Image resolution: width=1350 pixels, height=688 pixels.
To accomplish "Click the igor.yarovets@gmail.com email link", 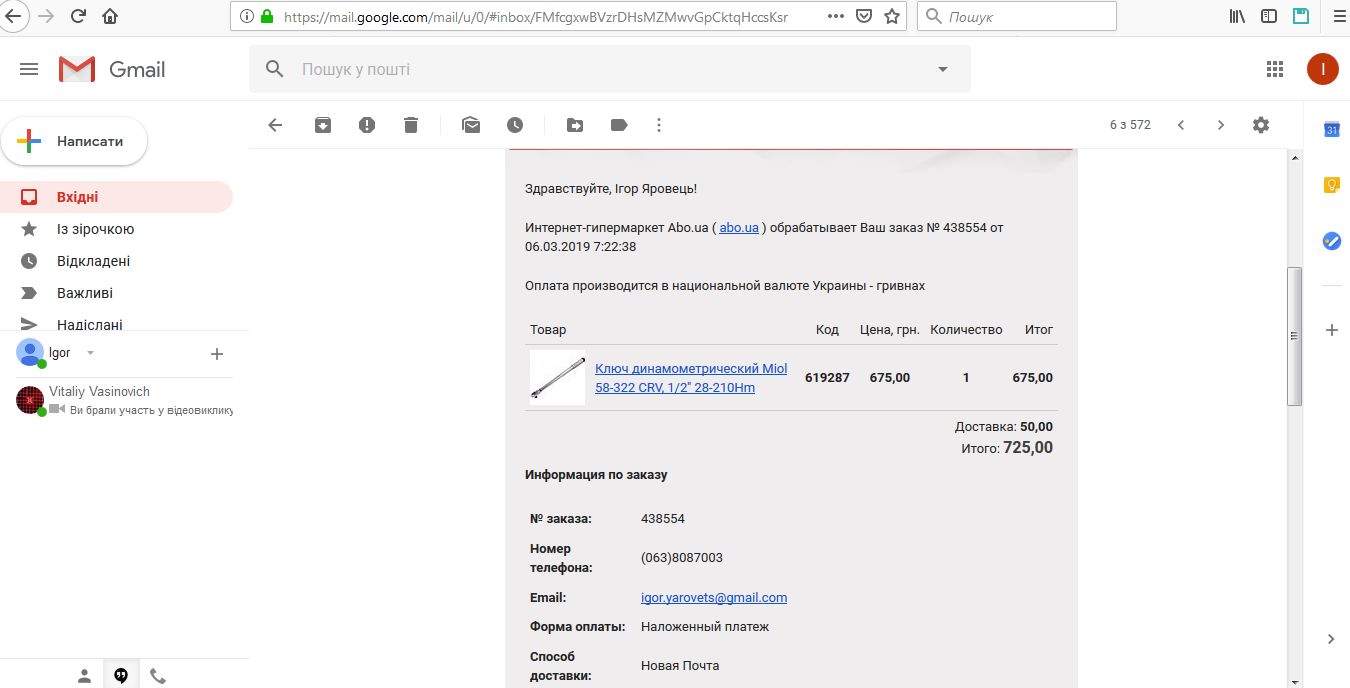I will pos(714,597).
